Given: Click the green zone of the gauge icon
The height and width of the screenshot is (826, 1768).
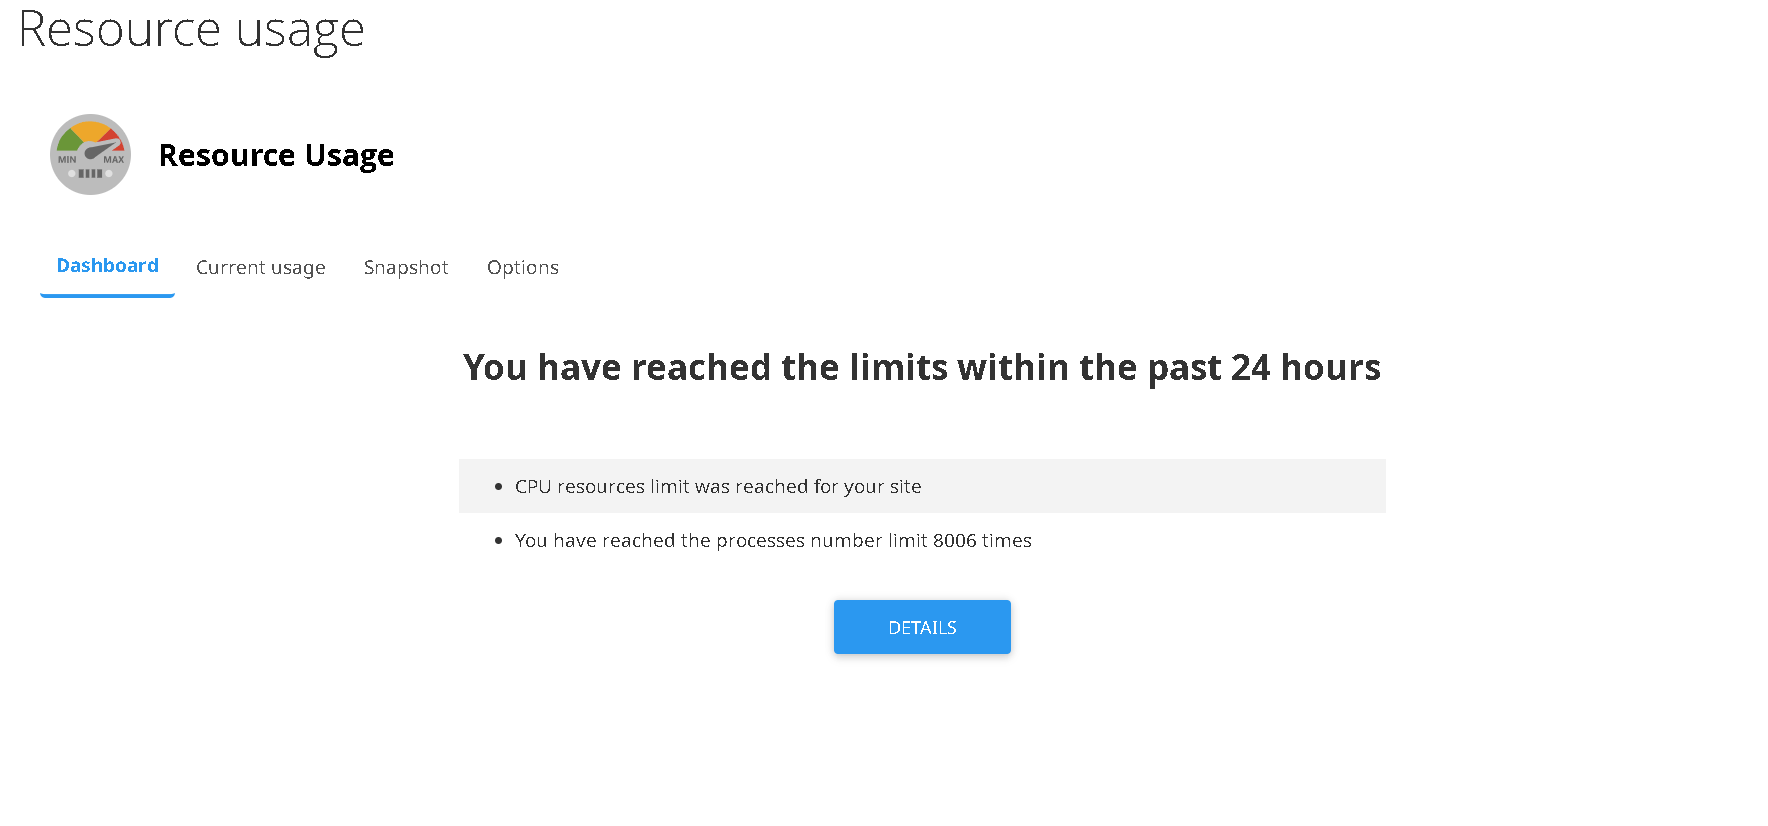Looking at the screenshot, I should point(68,141).
